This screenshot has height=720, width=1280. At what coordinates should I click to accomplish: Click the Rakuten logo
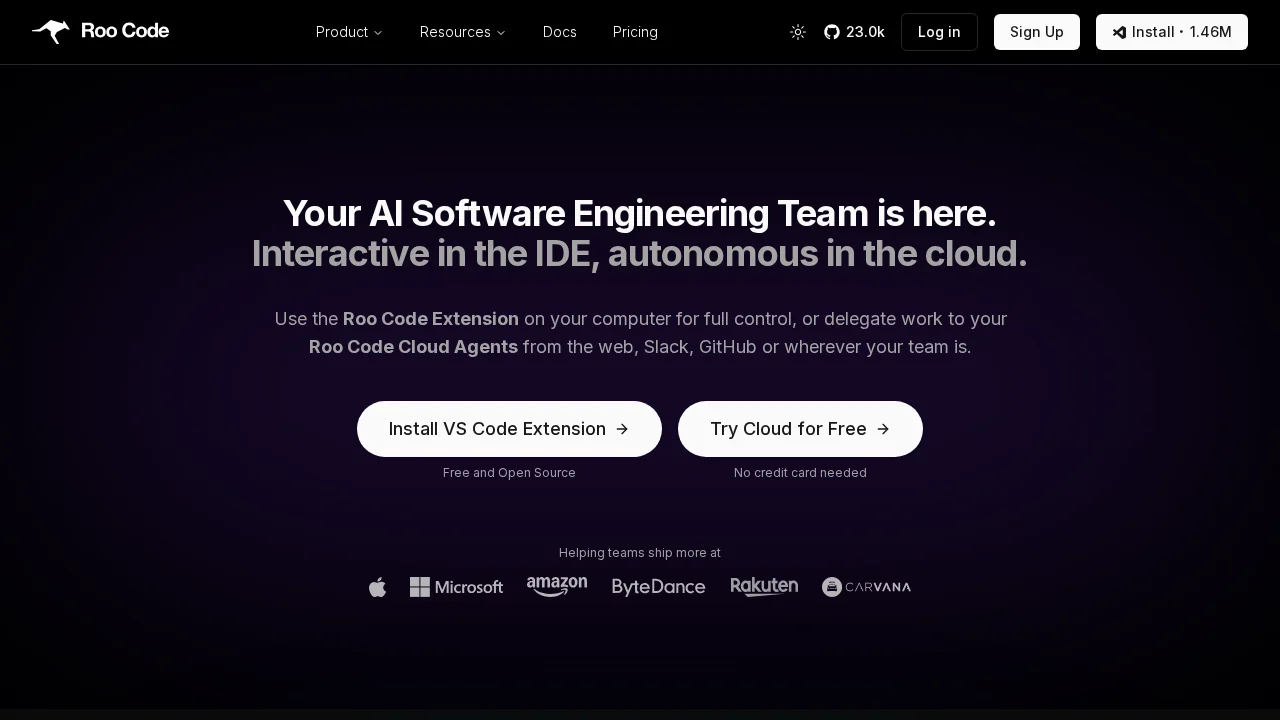(x=764, y=587)
